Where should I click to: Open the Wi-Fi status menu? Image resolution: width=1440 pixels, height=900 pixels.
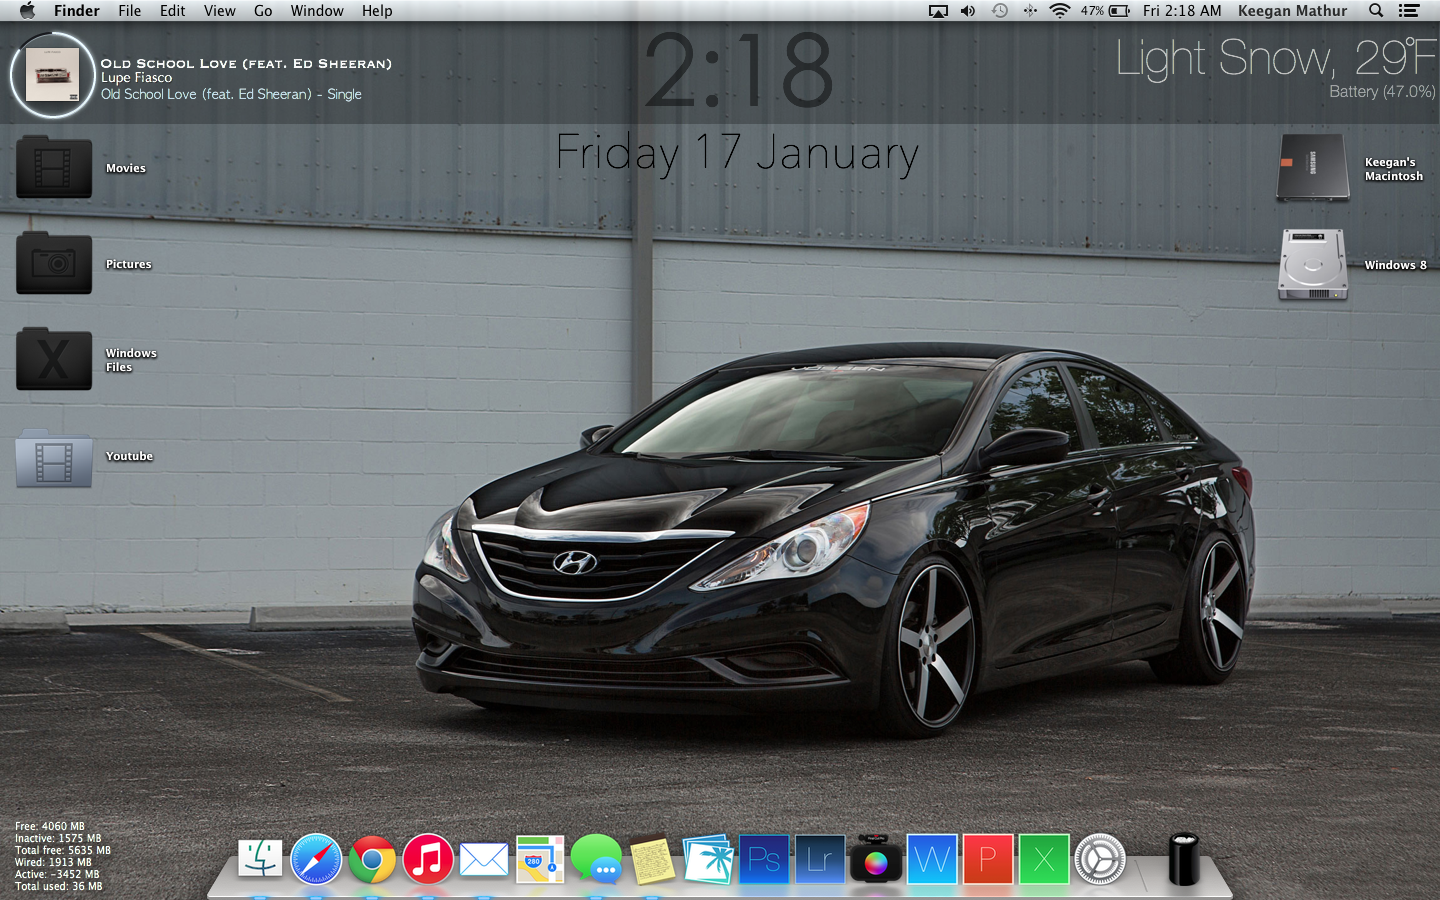pyautogui.click(x=1060, y=11)
